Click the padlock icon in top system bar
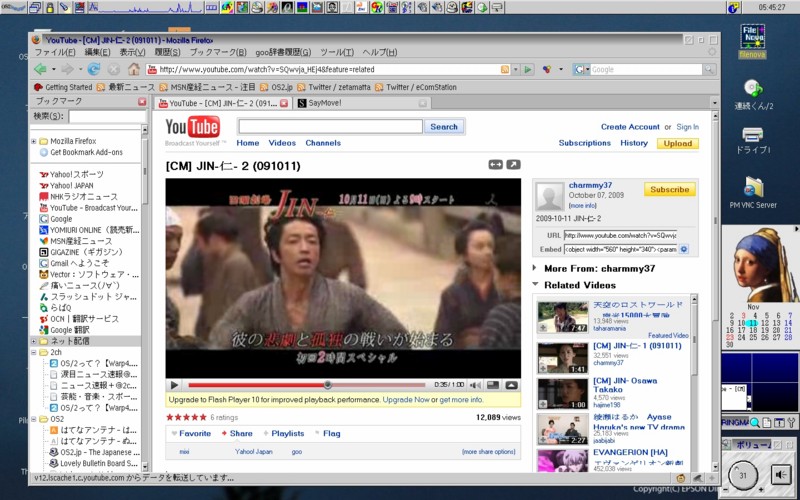Image resolution: width=800 pixels, height=500 pixels. [50, 7]
